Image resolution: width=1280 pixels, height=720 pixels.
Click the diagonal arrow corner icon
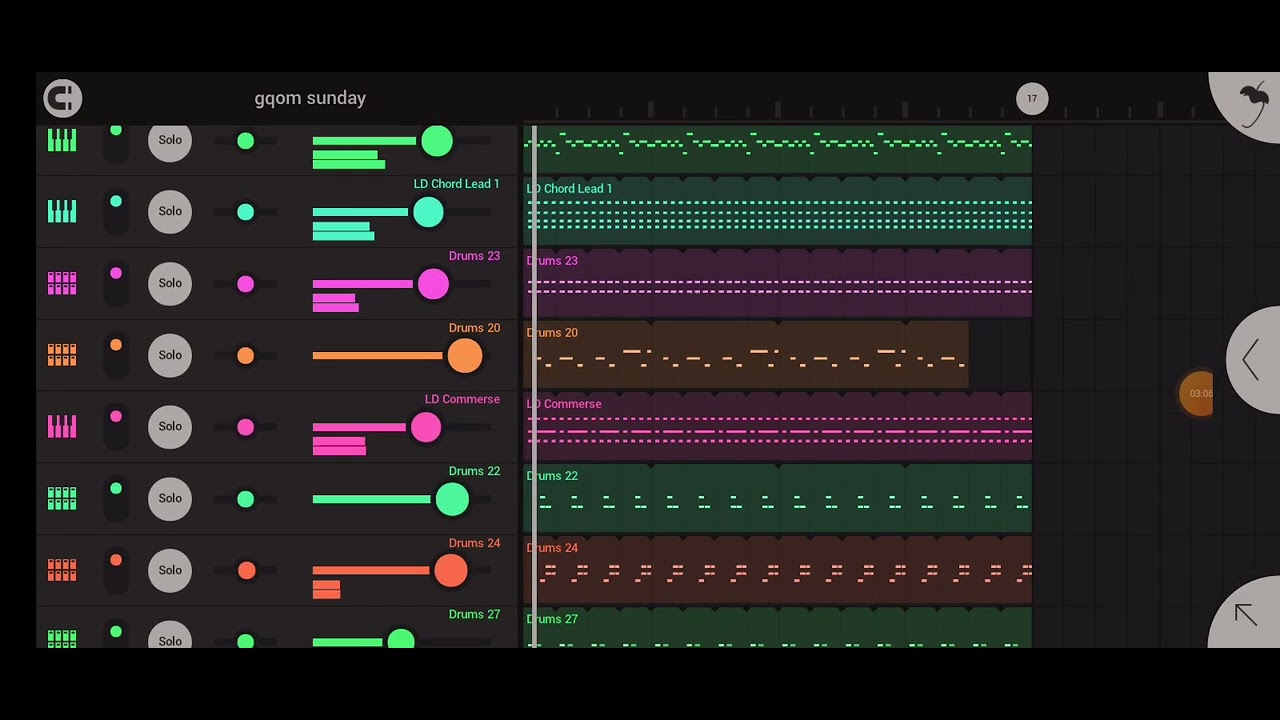1245,615
